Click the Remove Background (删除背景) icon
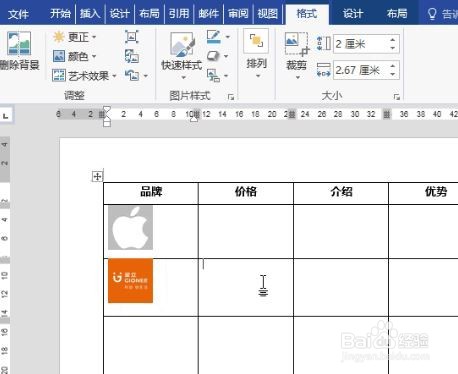The height and width of the screenshot is (374, 458). pyautogui.click(x=19, y=43)
